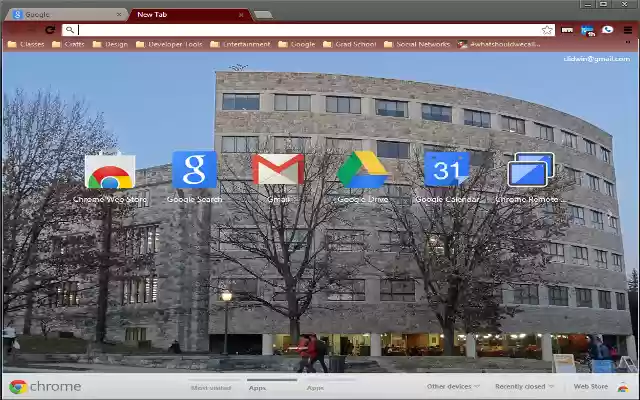Viewport: 640px width, 400px height.
Task: Click the signed-in gmail.com account address
Action: pyautogui.click(x=596, y=59)
